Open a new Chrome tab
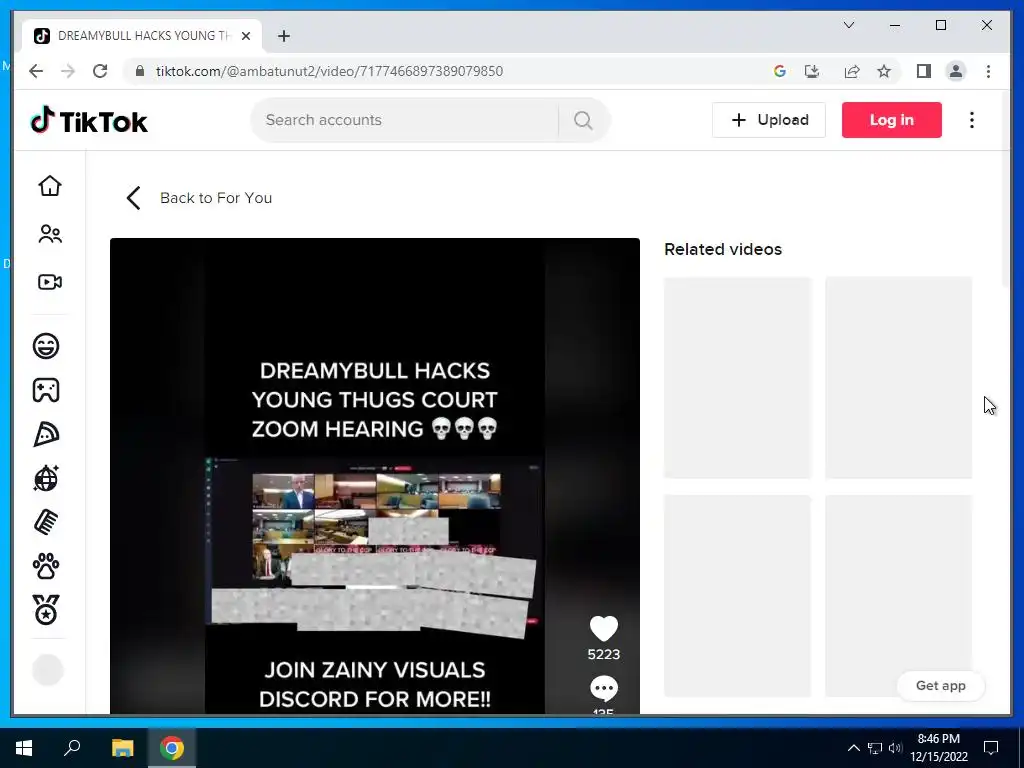The height and width of the screenshot is (768, 1024). click(x=283, y=36)
